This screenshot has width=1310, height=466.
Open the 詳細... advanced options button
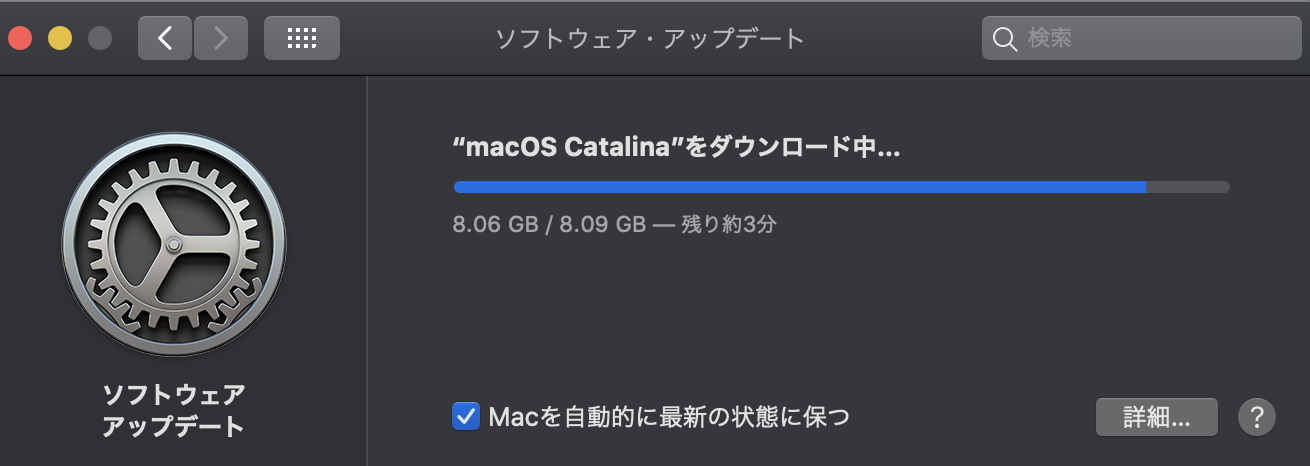pos(1156,417)
